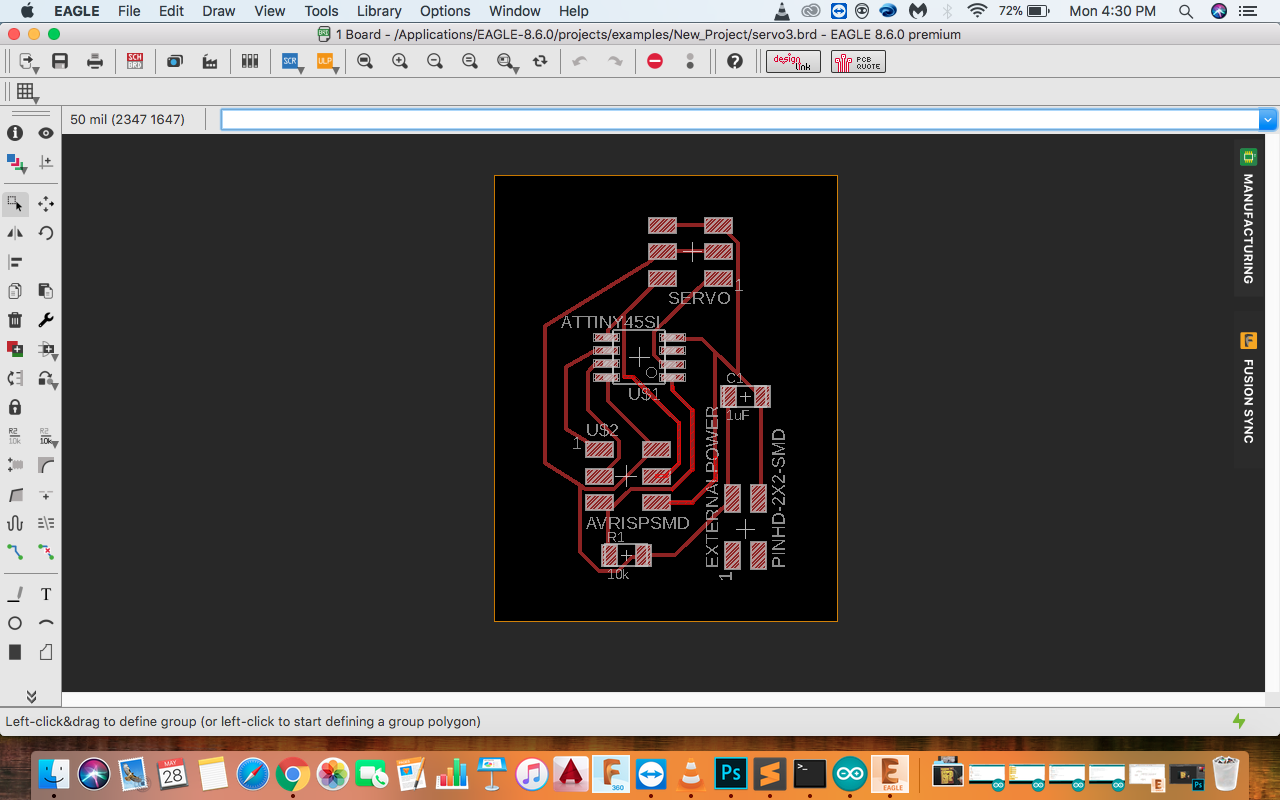Image resolution: width=1280 pixels, height=800 pixels.
Task: Open the Library menu
Action: 379,11
